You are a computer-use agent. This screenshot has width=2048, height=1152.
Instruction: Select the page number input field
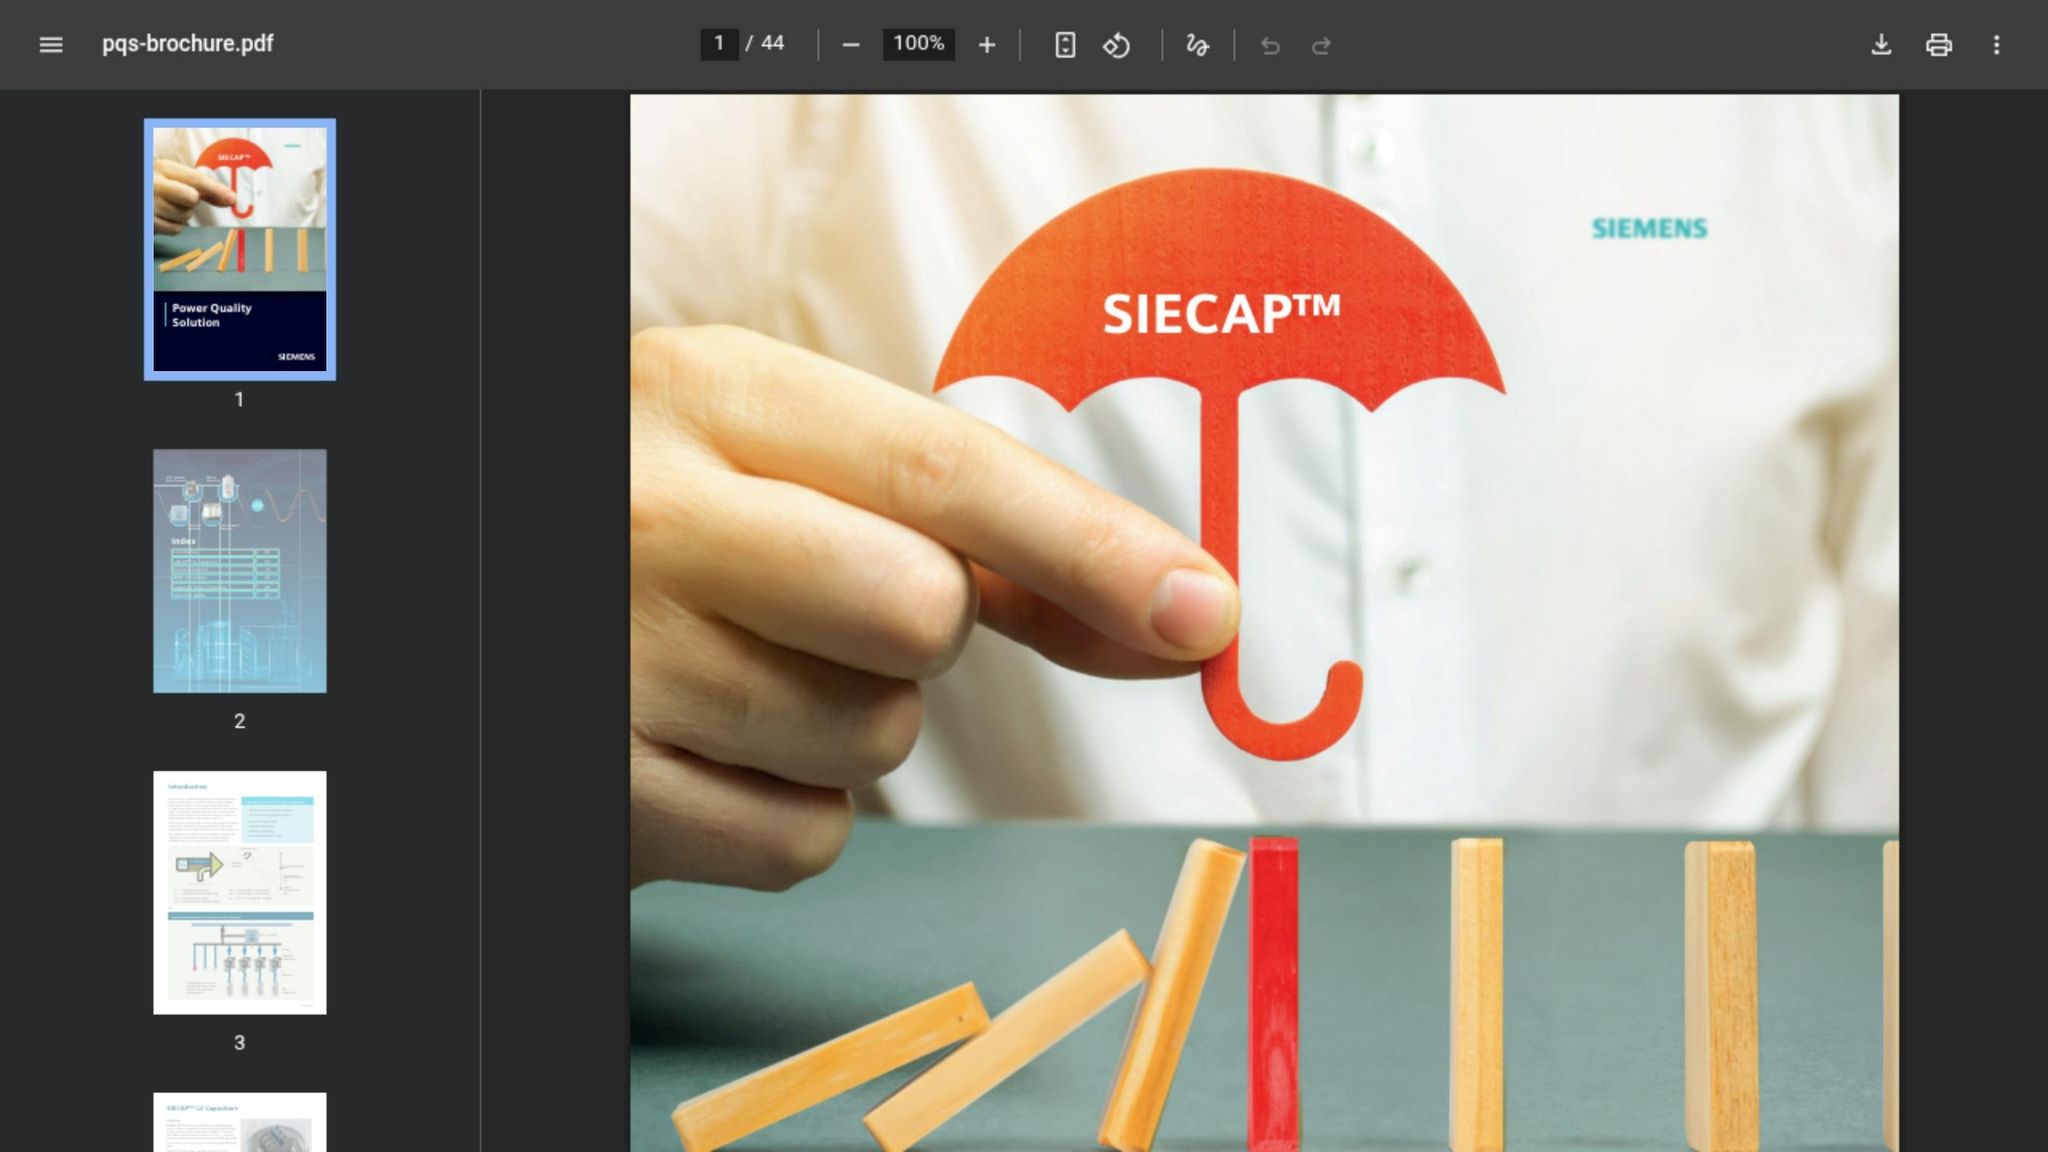[719, 44]
